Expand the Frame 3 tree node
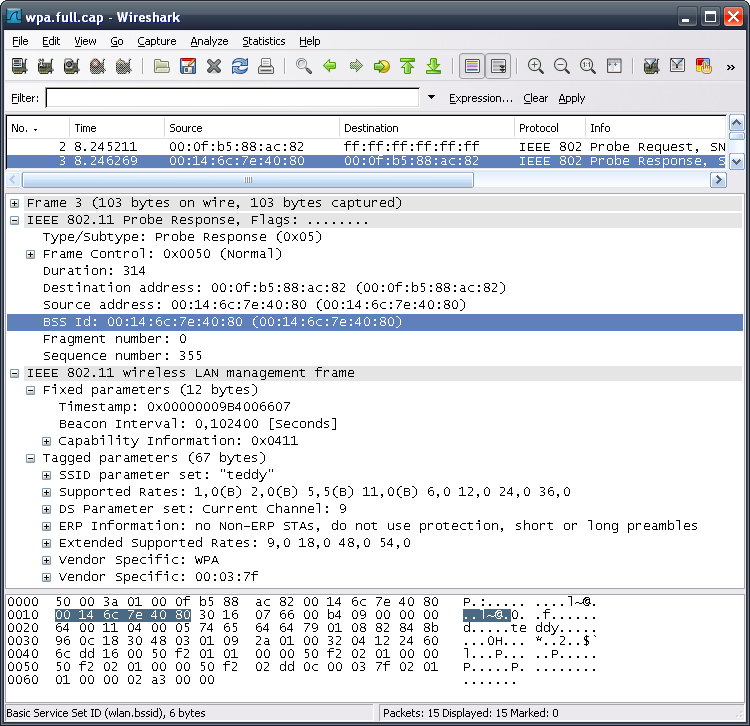This screenshot has height=726, width=750. click(14, 203)
